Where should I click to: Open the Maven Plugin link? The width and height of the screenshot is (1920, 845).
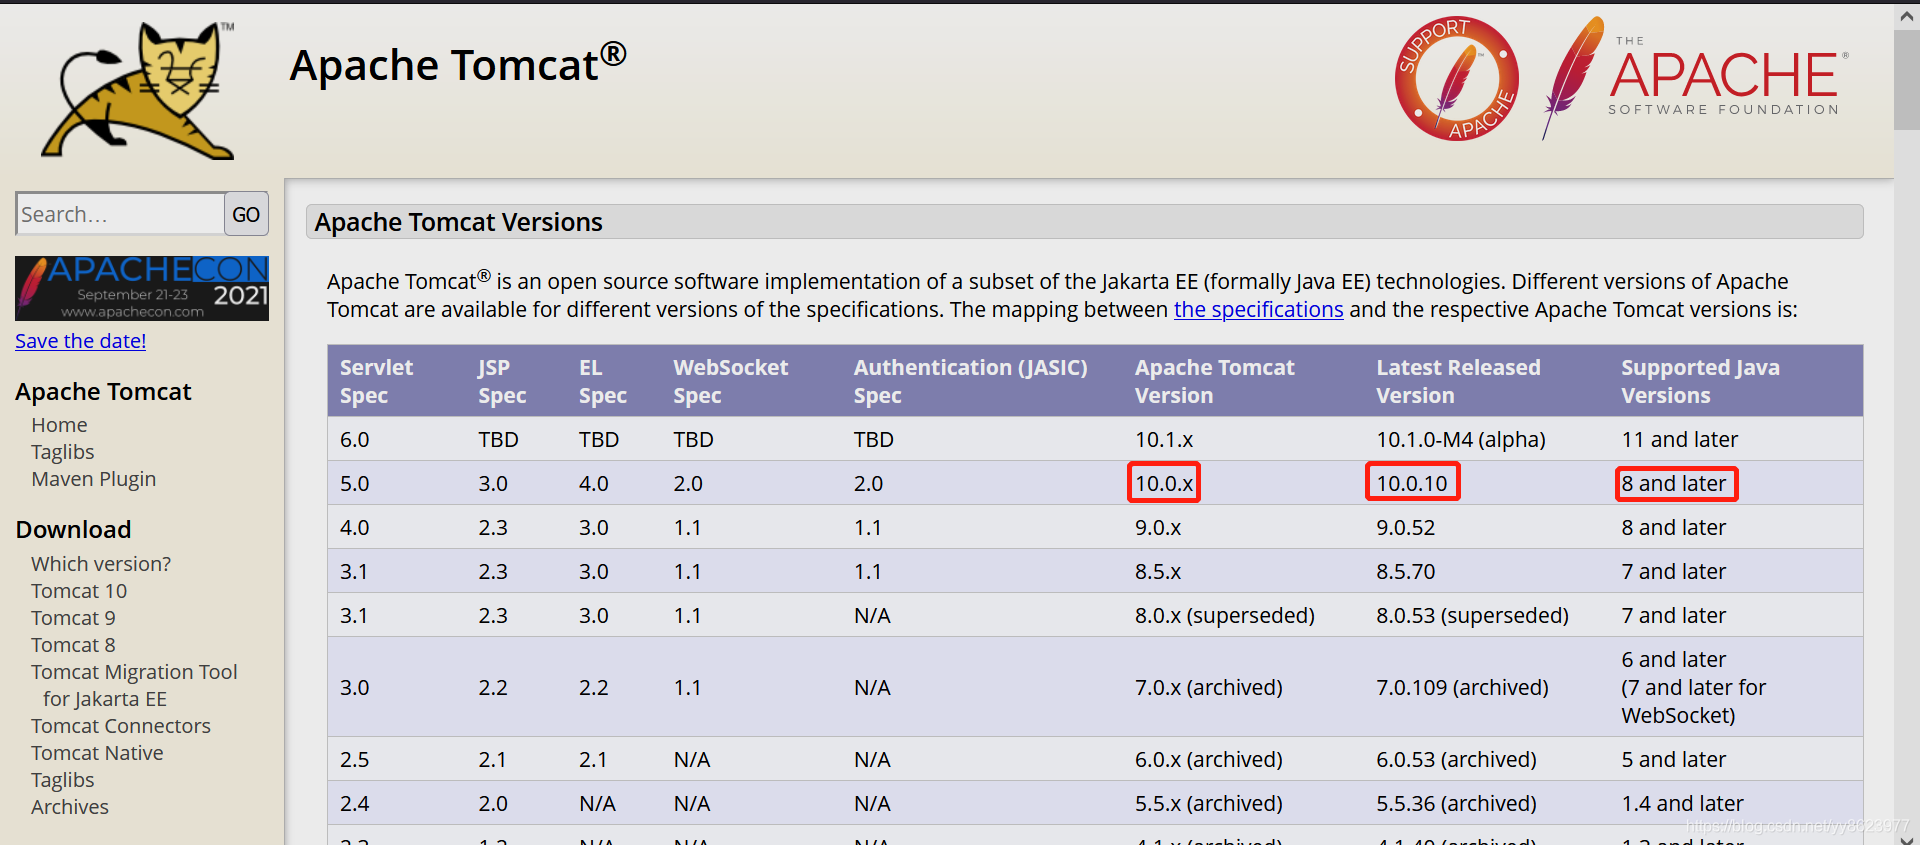tap(93, 479)
